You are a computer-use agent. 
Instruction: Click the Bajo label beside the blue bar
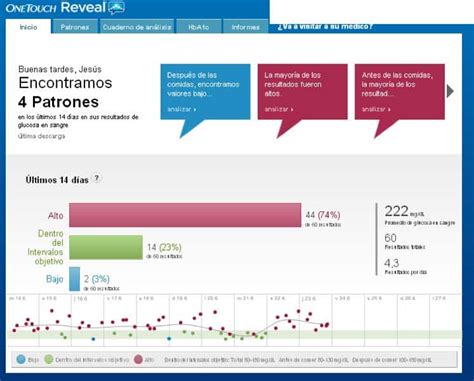coord(55,279)
